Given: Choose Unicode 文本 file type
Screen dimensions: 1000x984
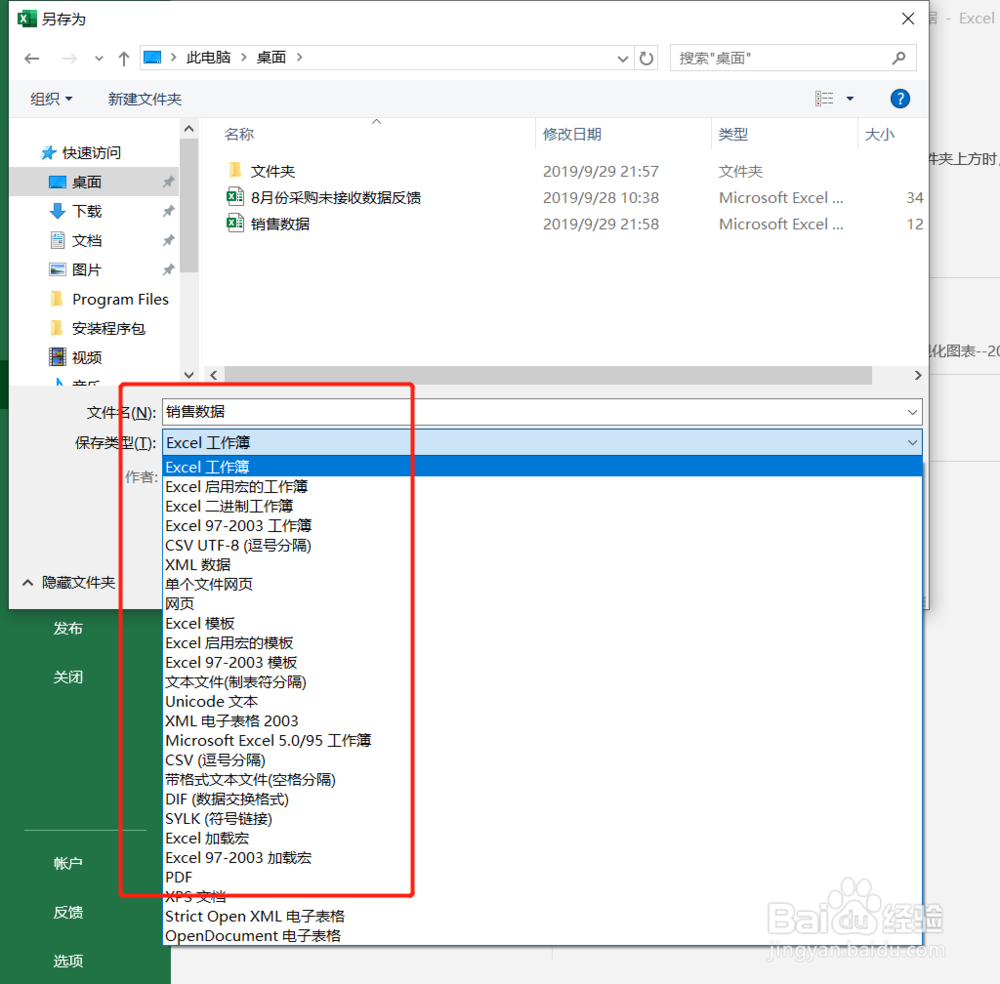Looking at the screenshot, I should point(211,701).
